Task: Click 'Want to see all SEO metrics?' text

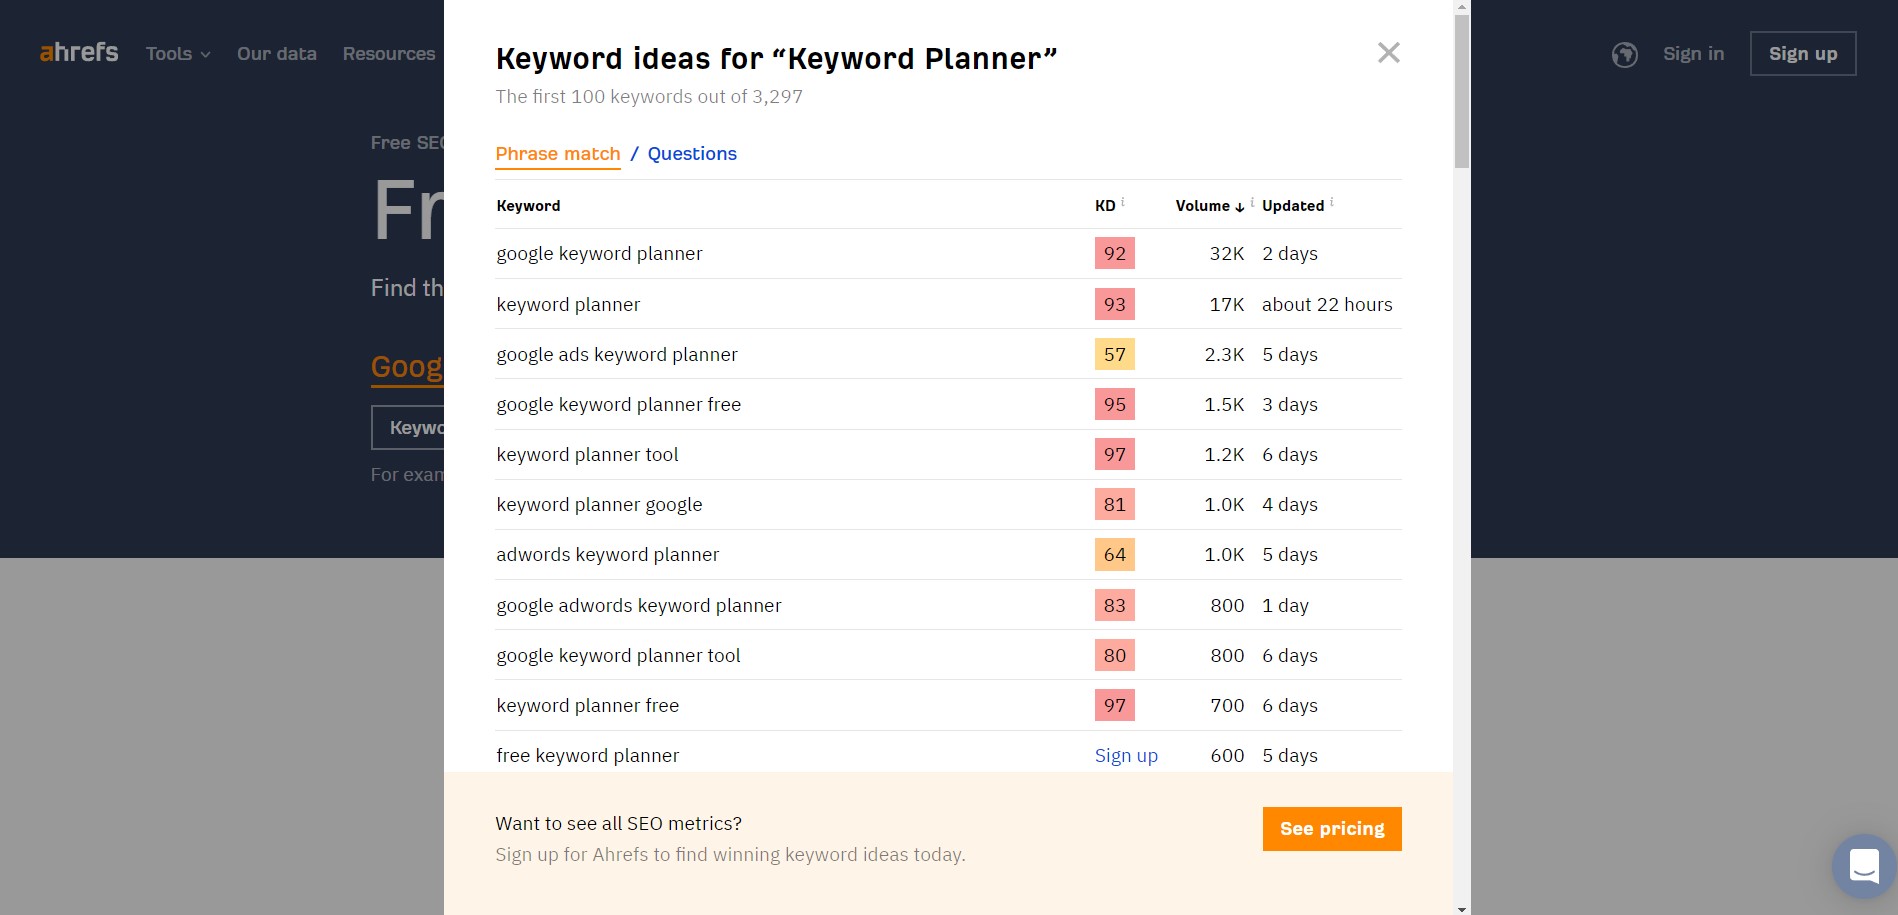Action: point(618,824)
